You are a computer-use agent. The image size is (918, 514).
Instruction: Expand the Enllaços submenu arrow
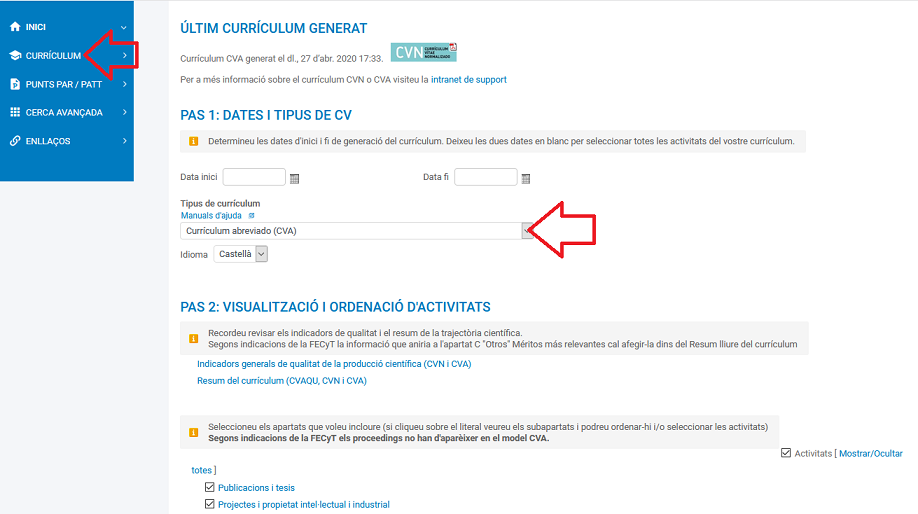tap(125, 141)
